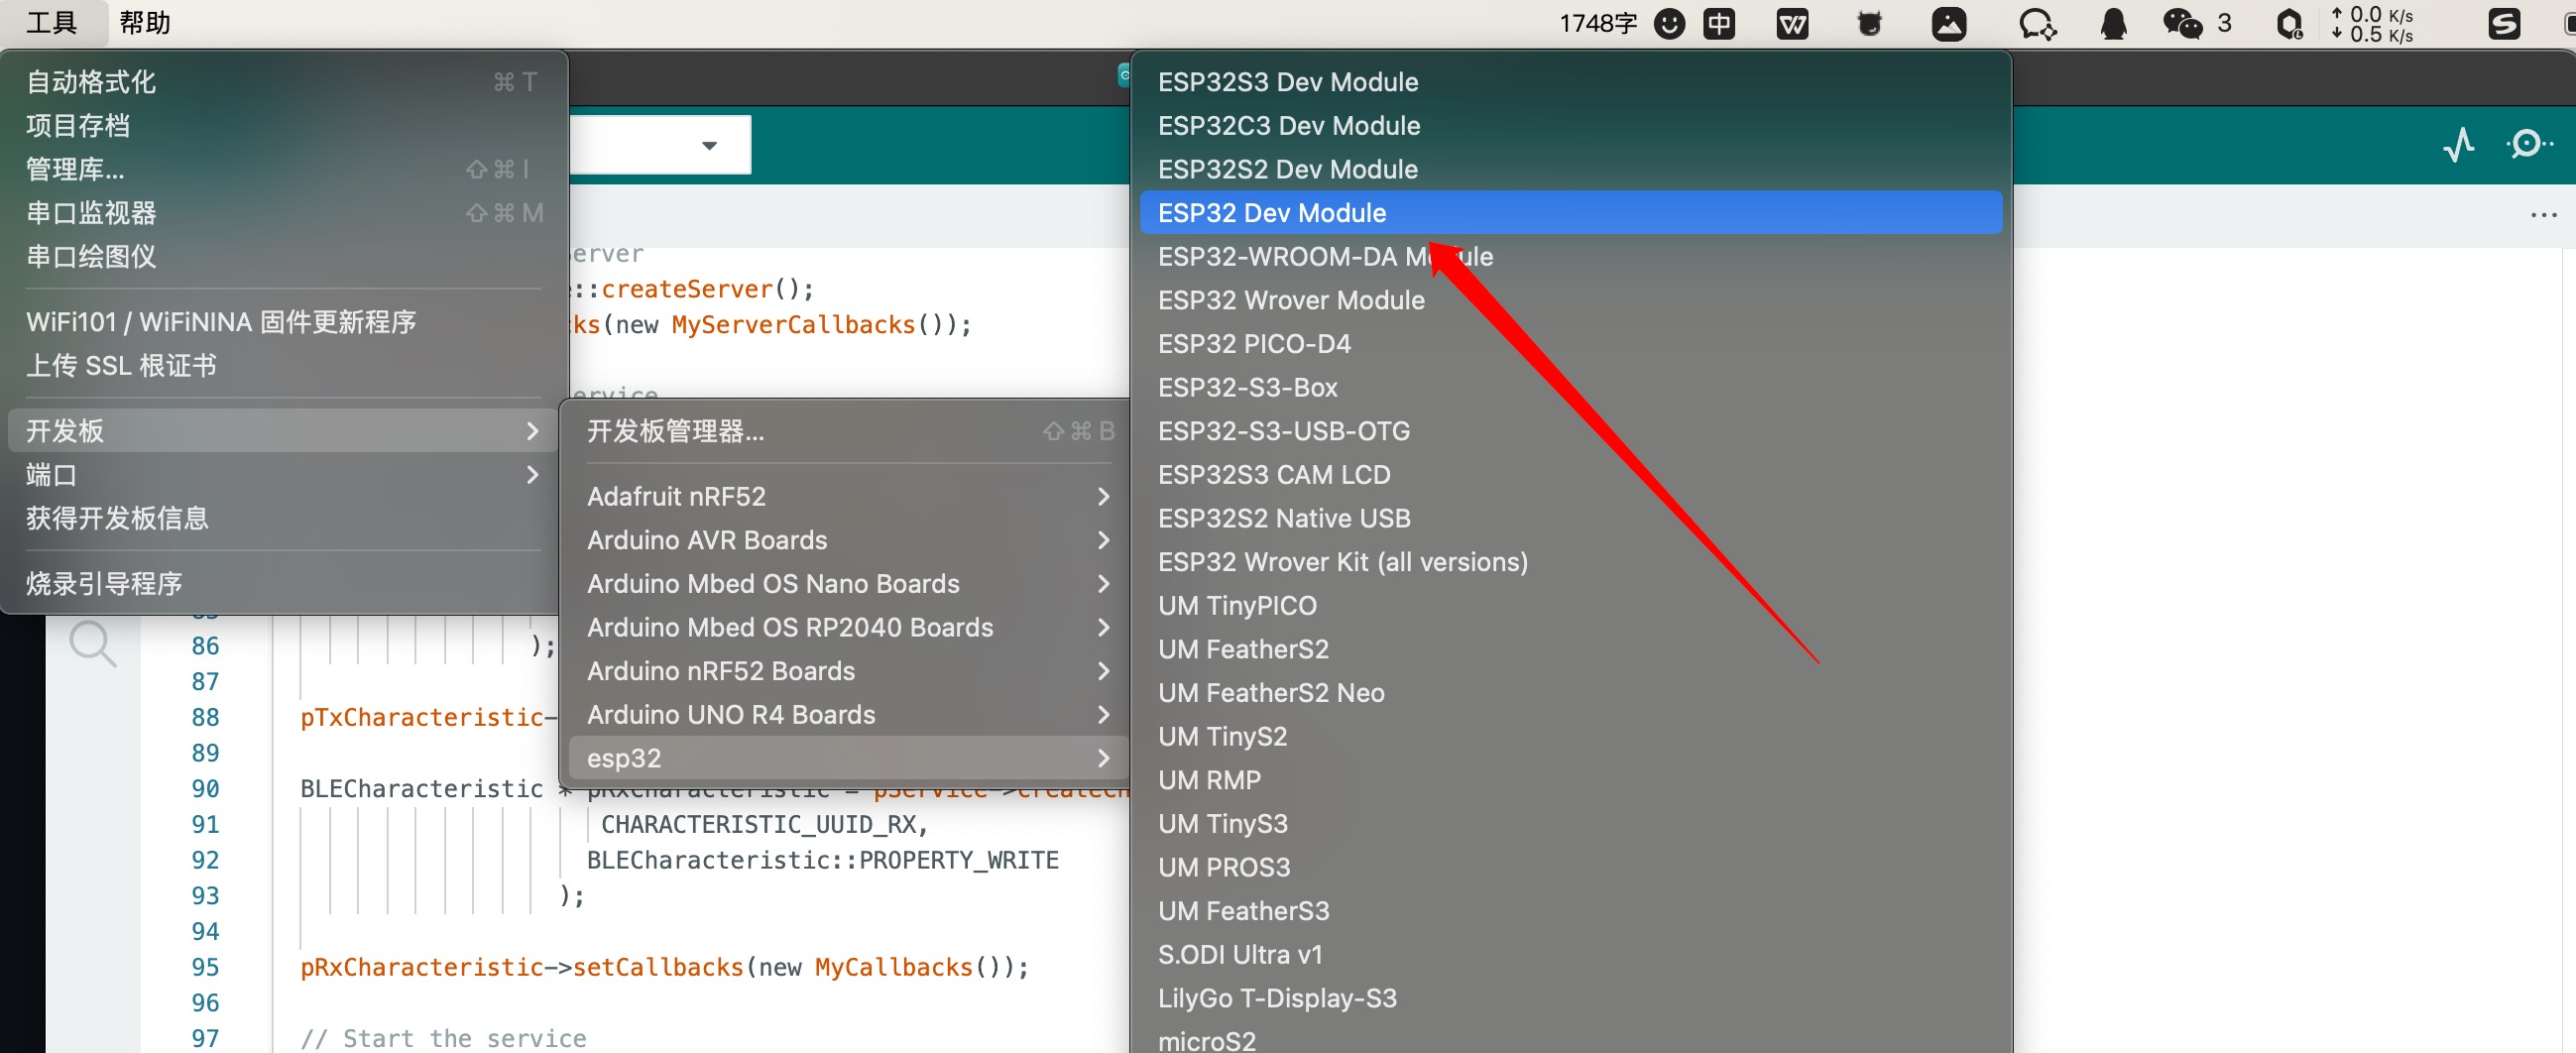
Task: Click the sidebar search magnifier icon
Action: 93,644
